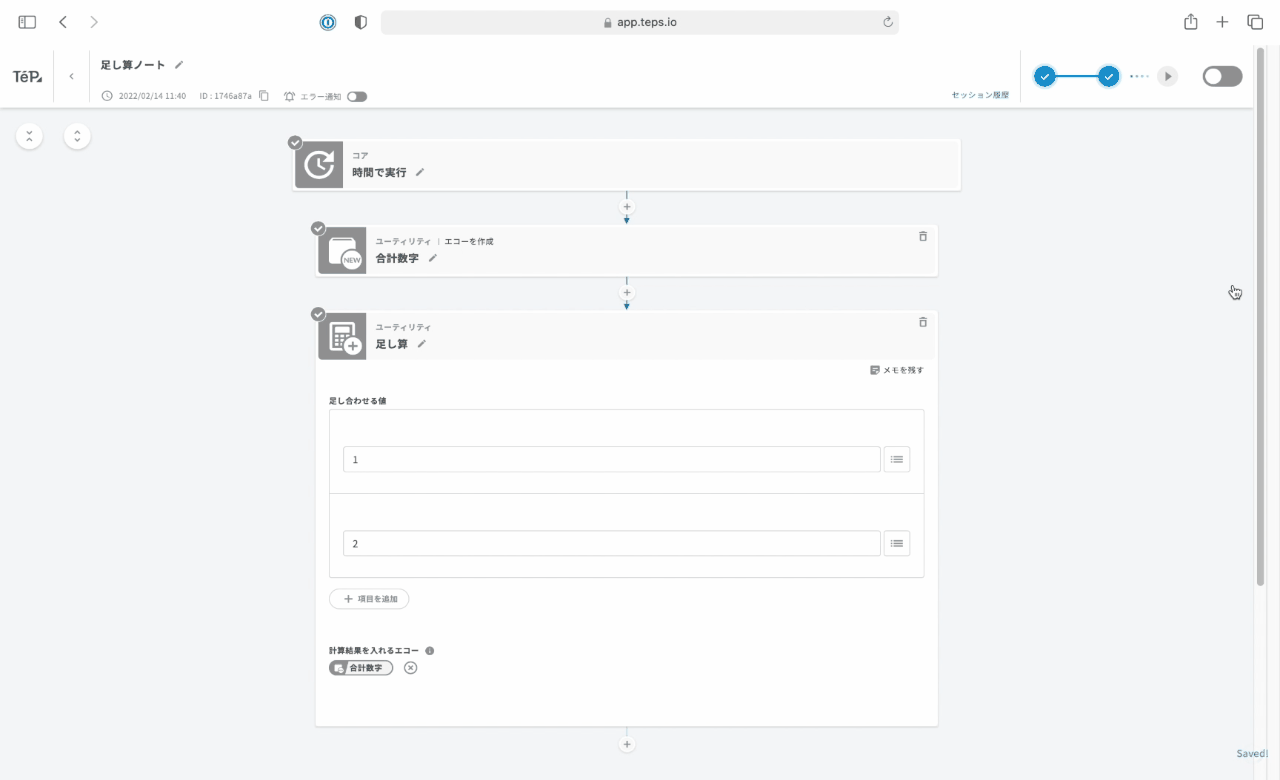Open list picker for first value field
Screen dimensions: 1280x780
click(x=896, y=459)
